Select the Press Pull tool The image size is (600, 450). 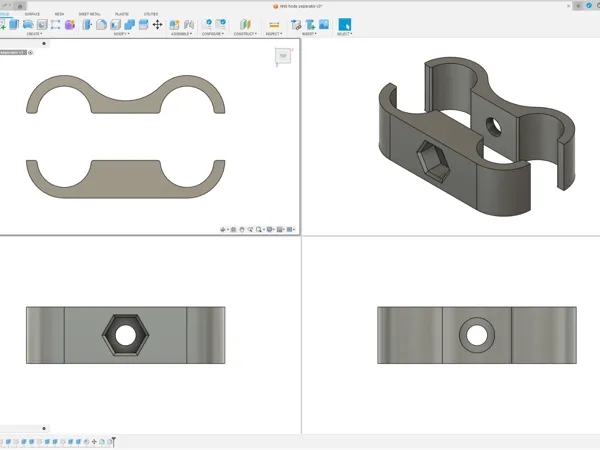pyautogui.click(x=87, y=24)
